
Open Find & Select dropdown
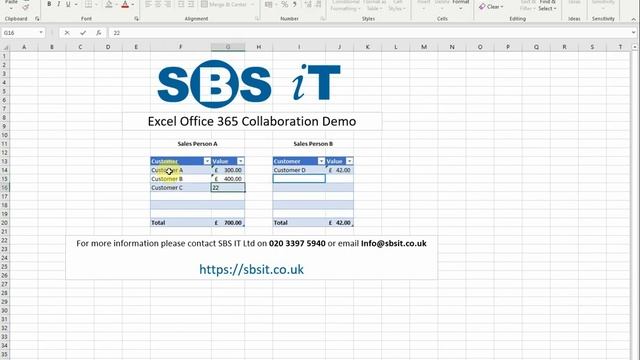[548, 5]
